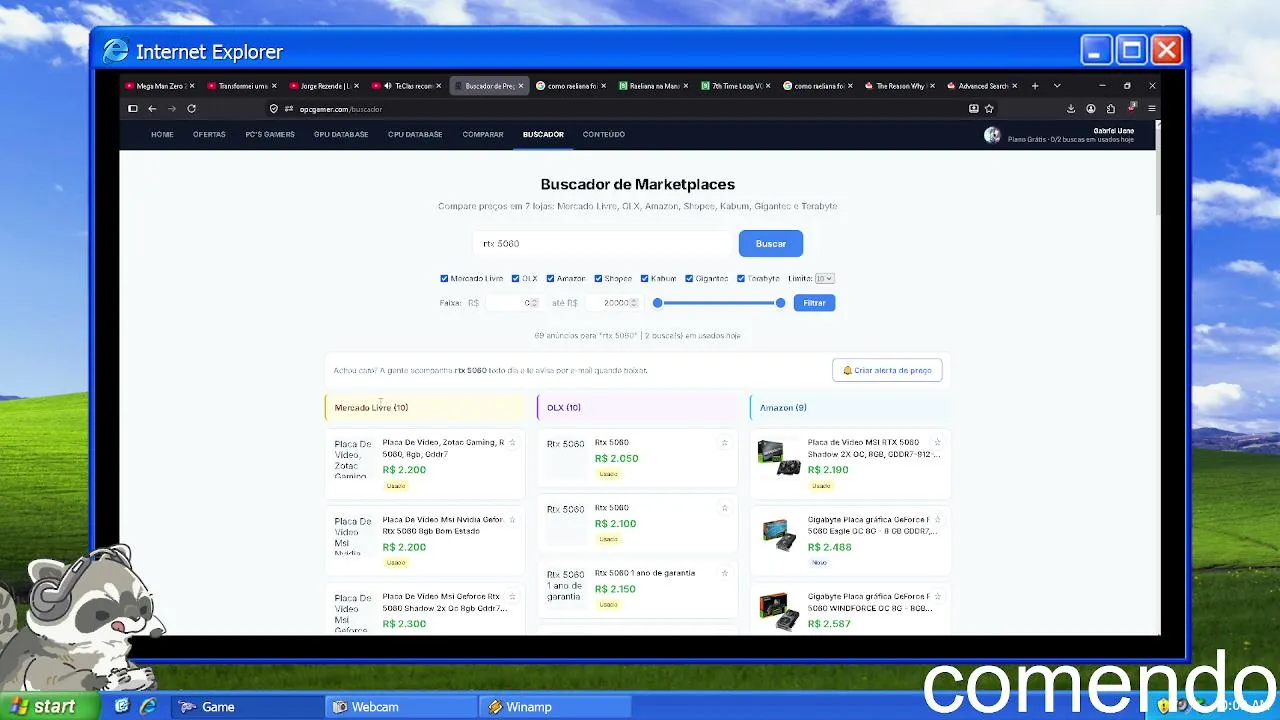Viewport: 1280px width, 720px height.
Task: Open the Windows Start button
Action: (x=50, y=706)
